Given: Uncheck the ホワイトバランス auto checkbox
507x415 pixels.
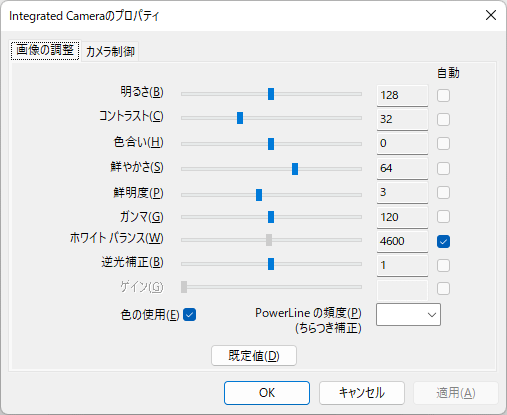Looking at the screenshot, I should click(x=443, y=242).
